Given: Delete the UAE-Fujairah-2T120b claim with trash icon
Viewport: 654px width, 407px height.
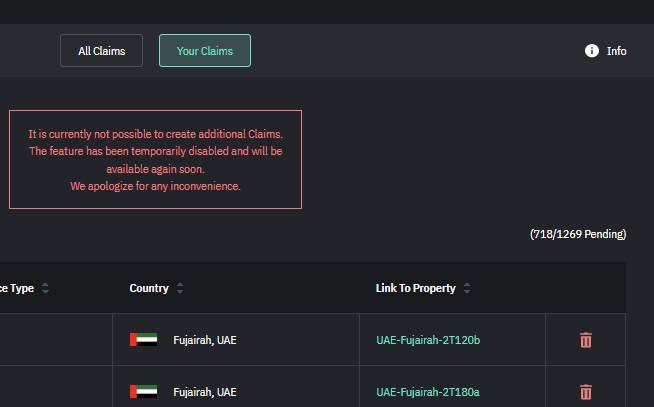Looking at the screenshot, I should [586, 340].
